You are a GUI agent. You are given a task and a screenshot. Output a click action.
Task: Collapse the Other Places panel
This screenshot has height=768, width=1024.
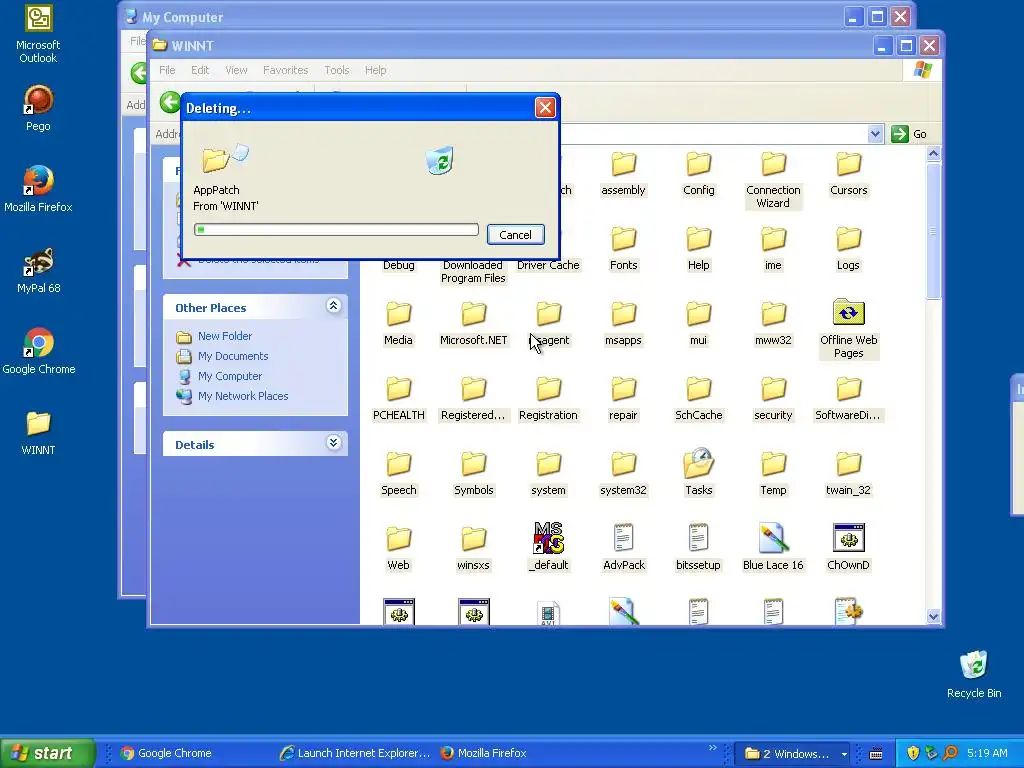pyautogui.click(x=333, y=306)
